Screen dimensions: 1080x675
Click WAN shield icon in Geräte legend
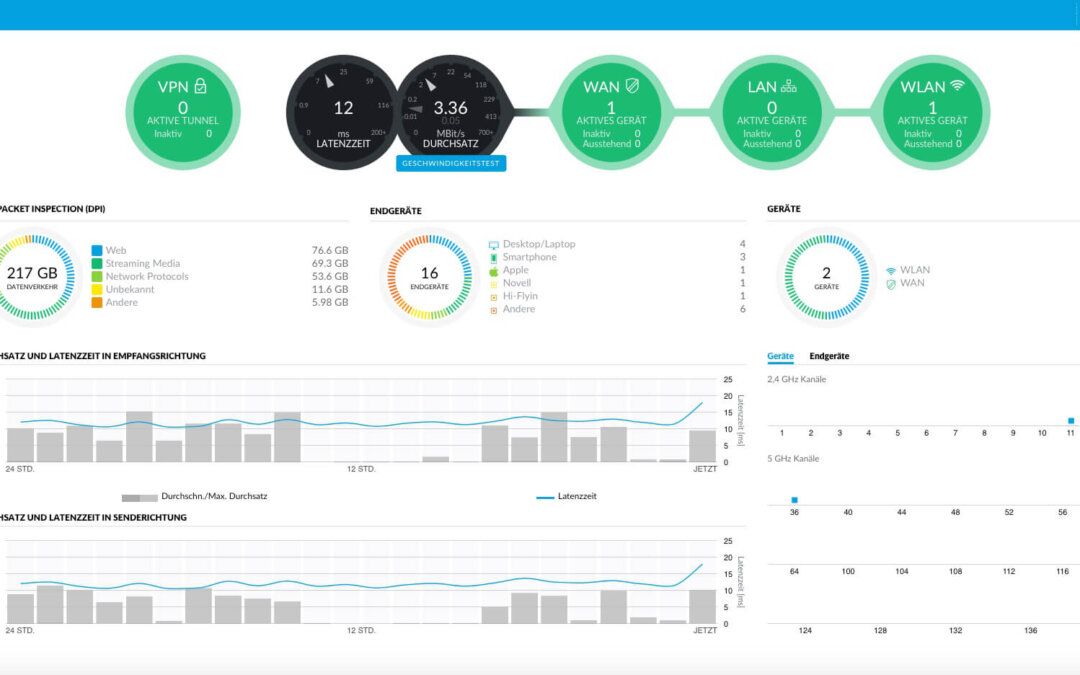tap(891, 284)
